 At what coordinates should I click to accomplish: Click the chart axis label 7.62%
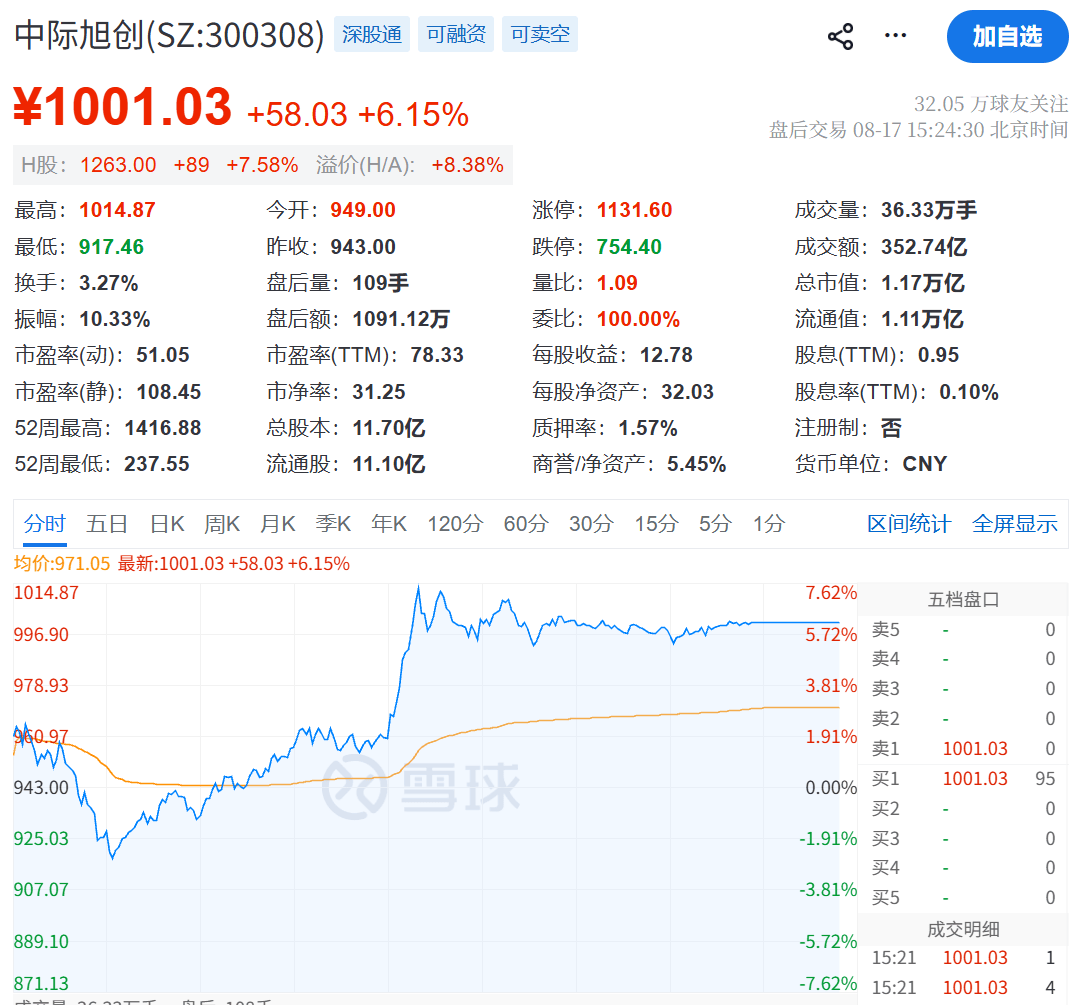831,593
